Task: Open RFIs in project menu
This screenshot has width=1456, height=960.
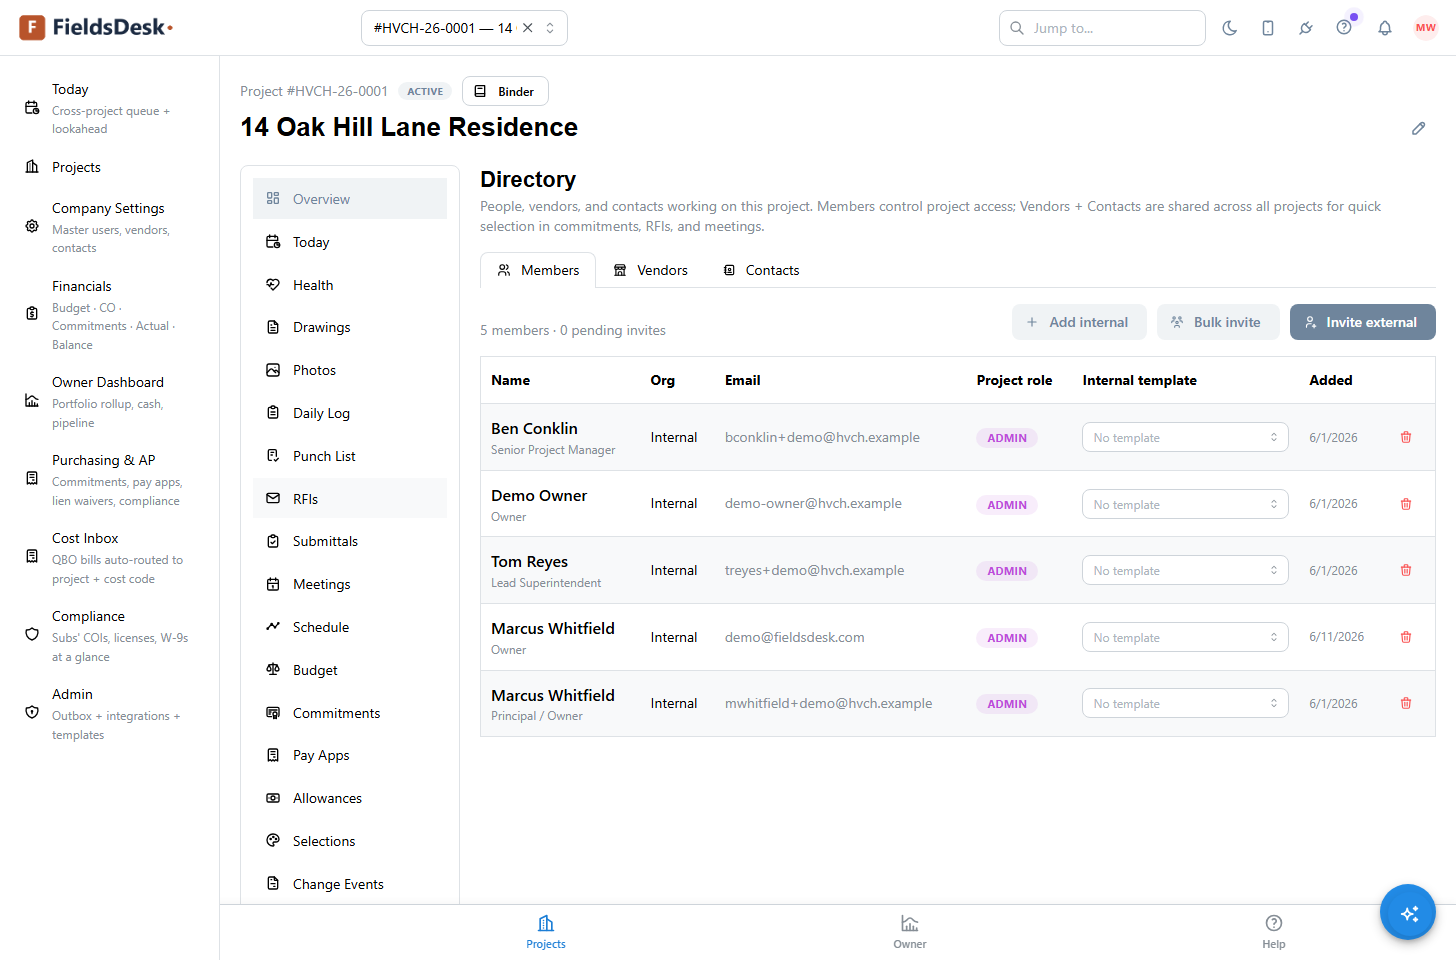Action: click(350, 499)
